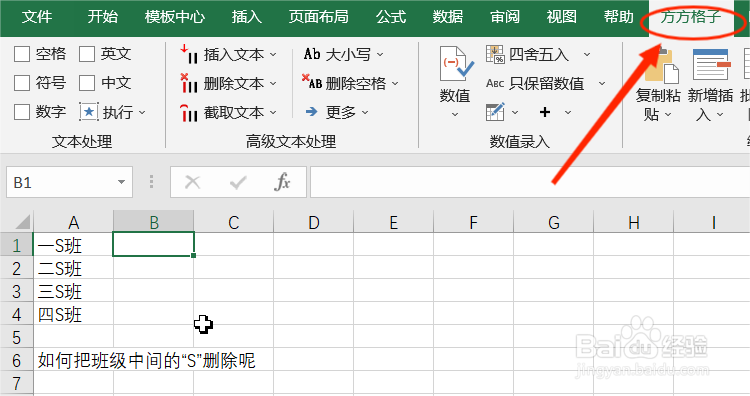This screenshot has height=396, width=750.
Task: Click the 只保留数值 ABC icon
Action: 495,84
